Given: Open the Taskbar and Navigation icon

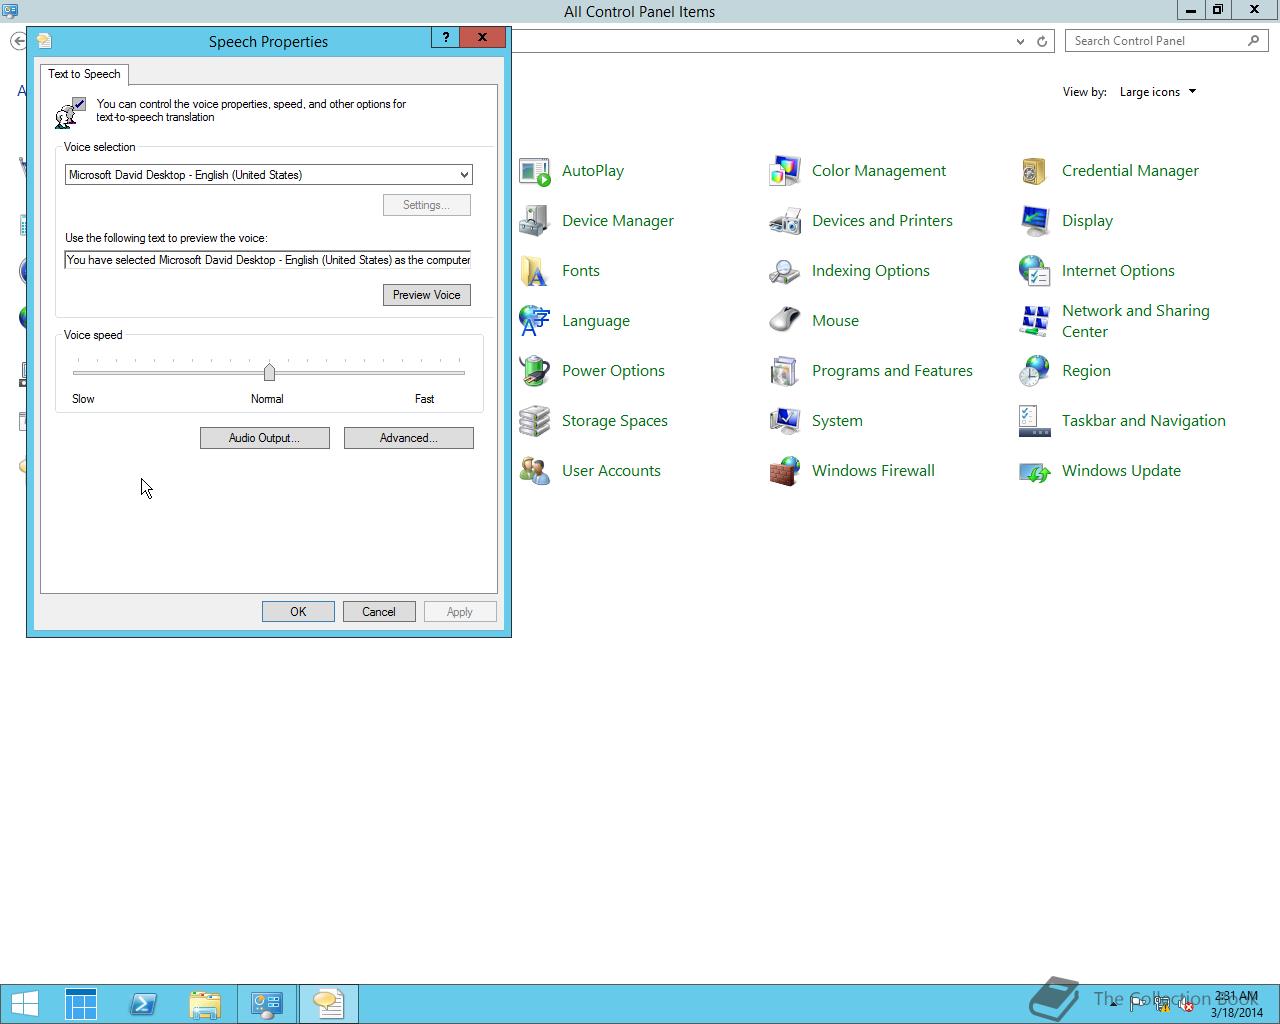Looking at the screenshot, I should [x=1035, y=421].
